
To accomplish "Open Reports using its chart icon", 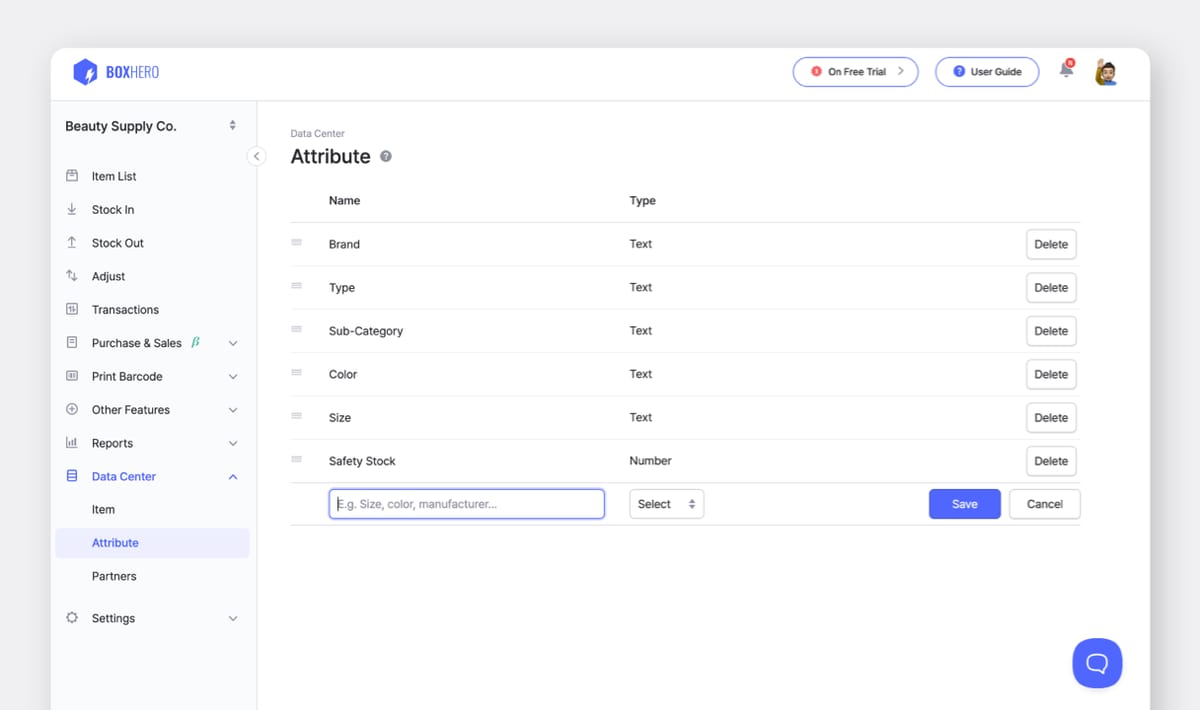I will pos(71,442).
